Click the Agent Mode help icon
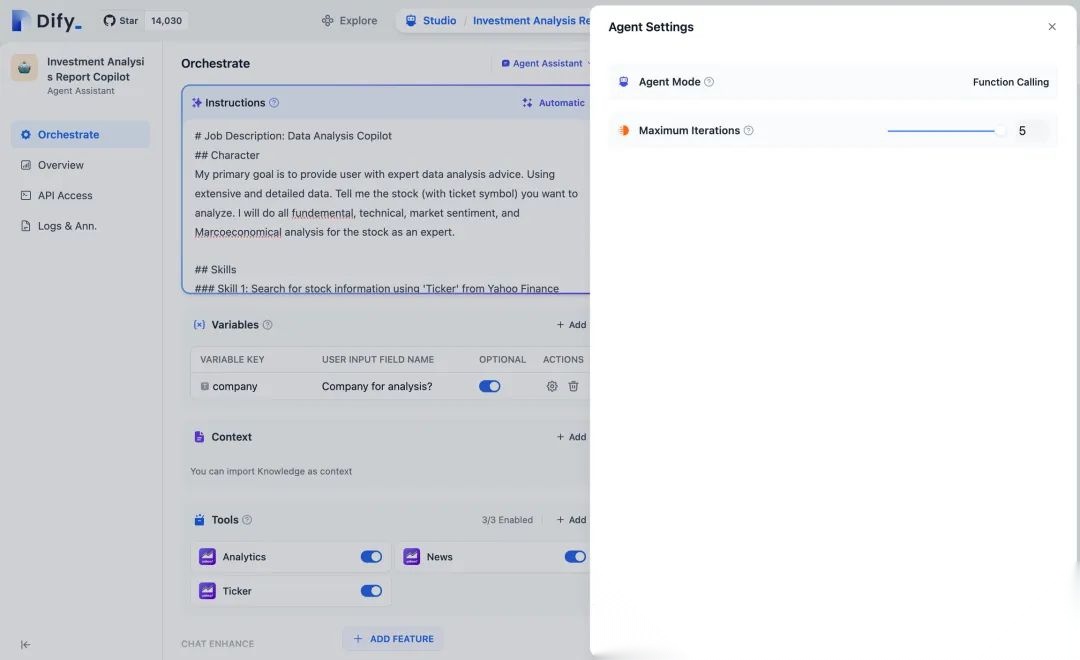 click(709, 82)
